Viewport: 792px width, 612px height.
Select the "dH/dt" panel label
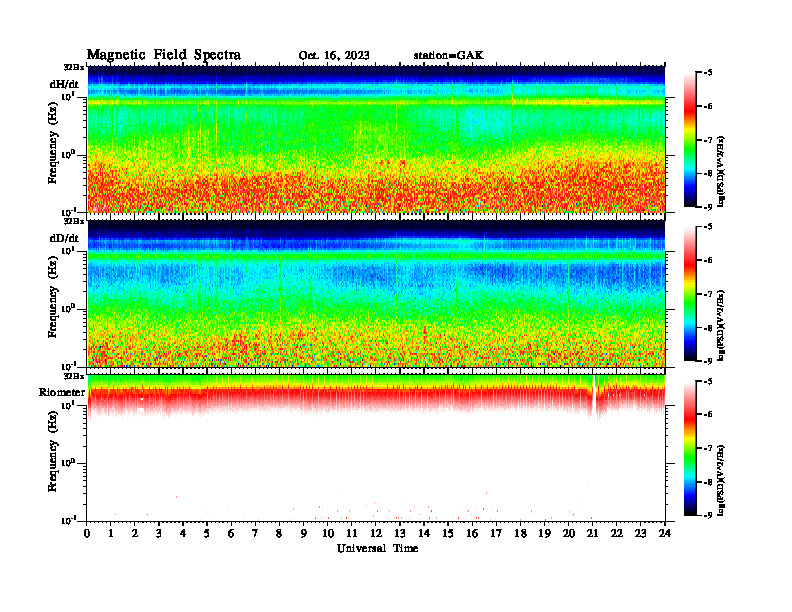64,84
